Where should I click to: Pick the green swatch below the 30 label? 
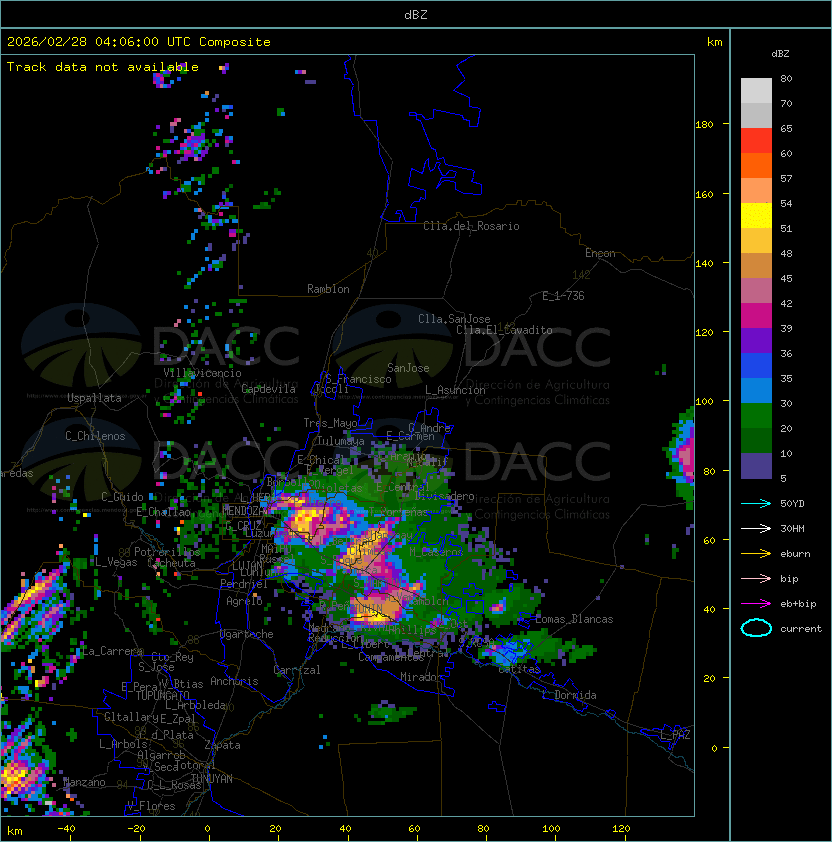(756, 416)
